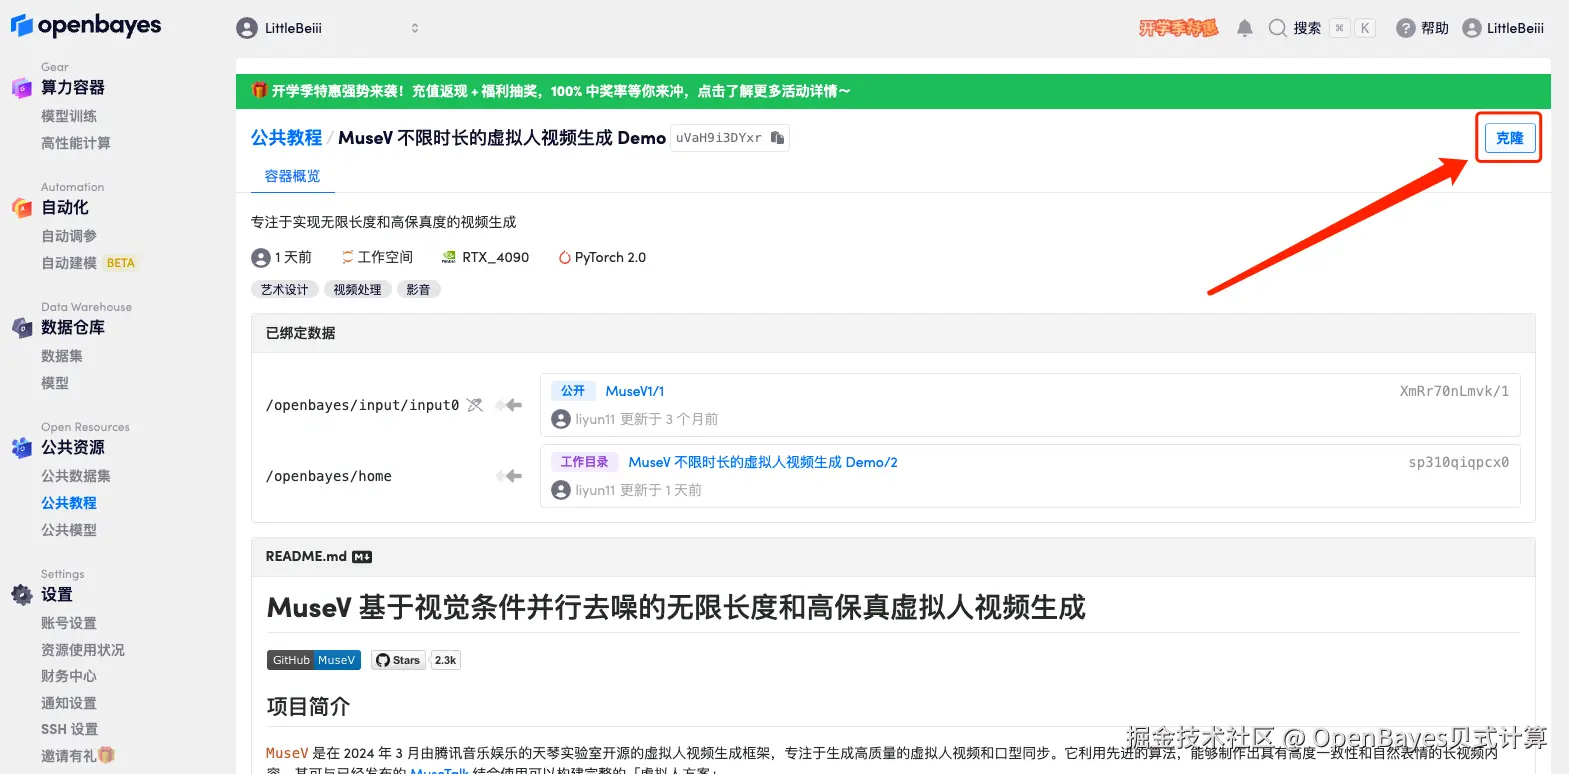Click the 公开 badge on MuseV1/1

(573, 391)
